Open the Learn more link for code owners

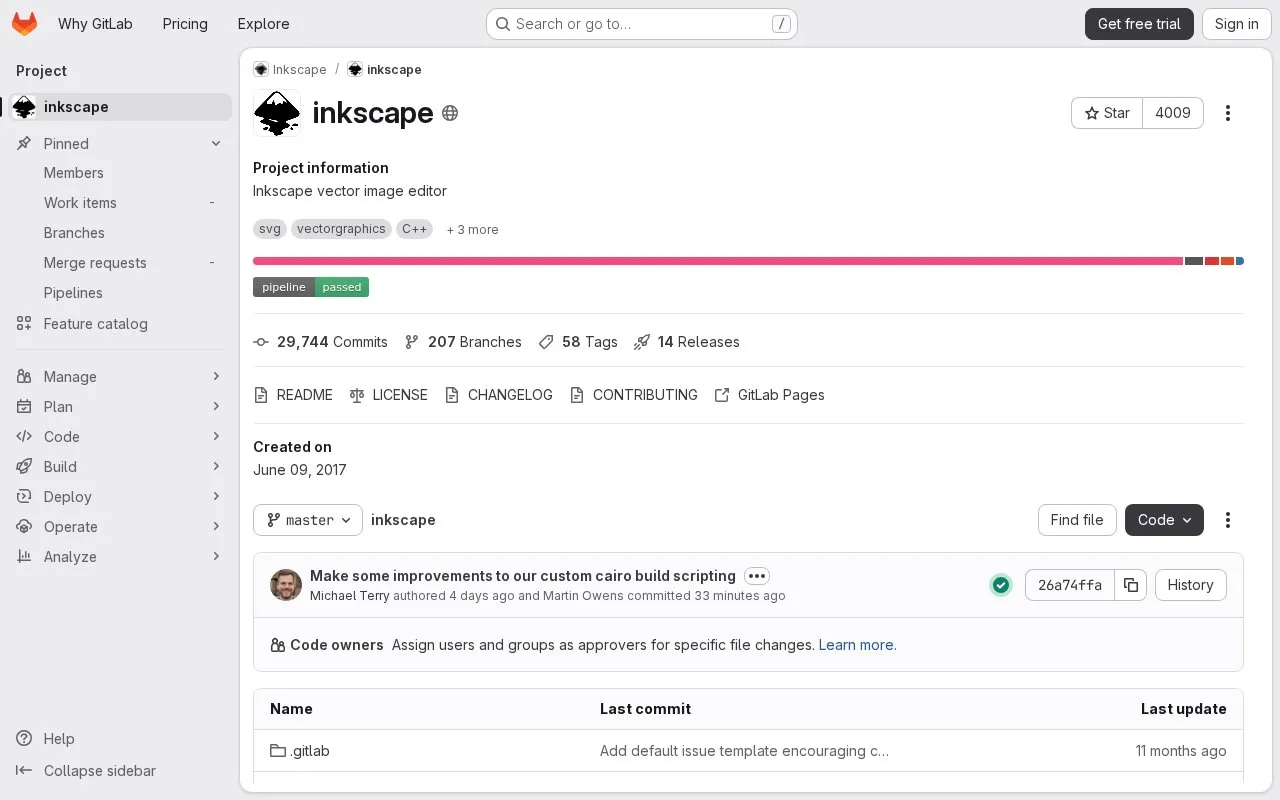click(857, 645)
